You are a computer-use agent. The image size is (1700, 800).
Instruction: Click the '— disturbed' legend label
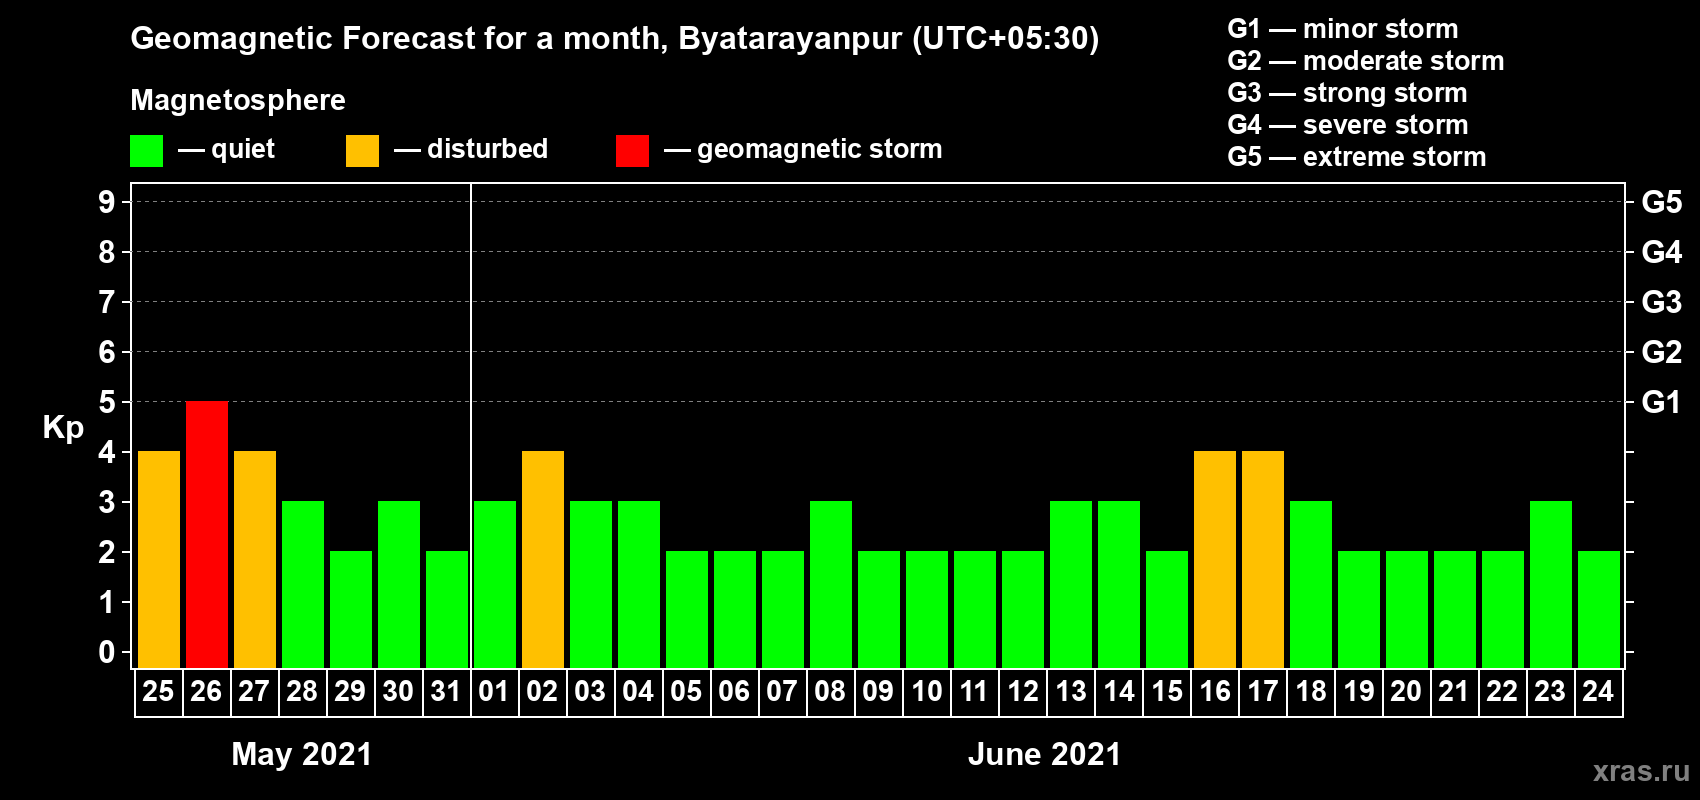471,149
